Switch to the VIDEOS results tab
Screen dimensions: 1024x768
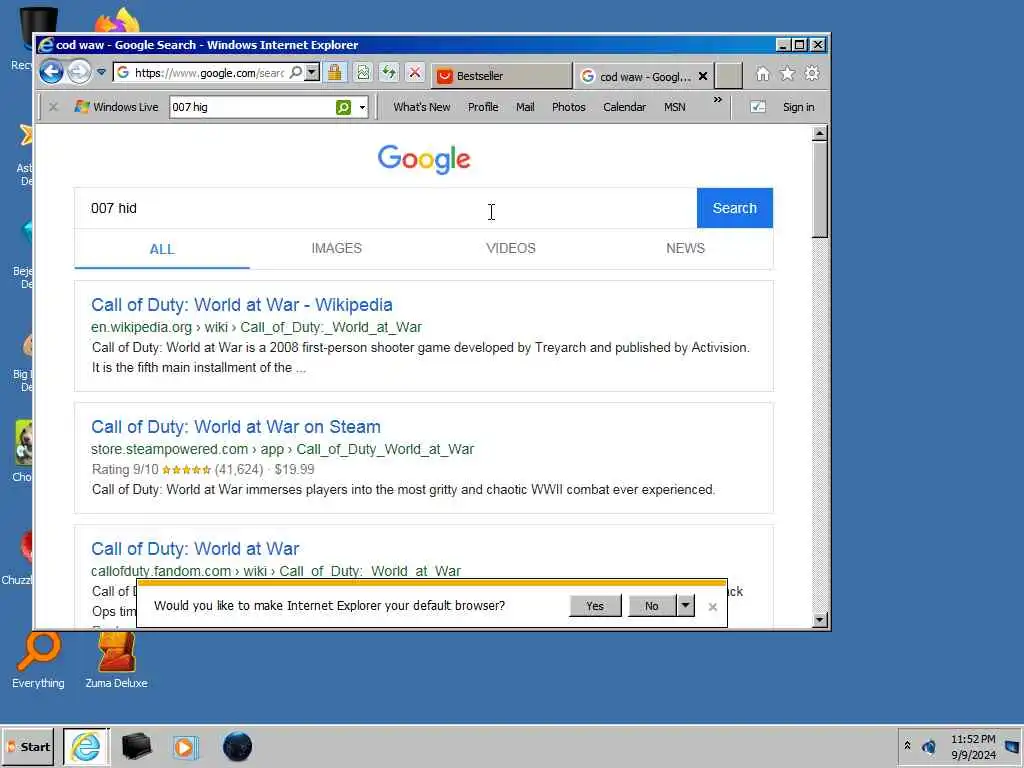point(511,248)
